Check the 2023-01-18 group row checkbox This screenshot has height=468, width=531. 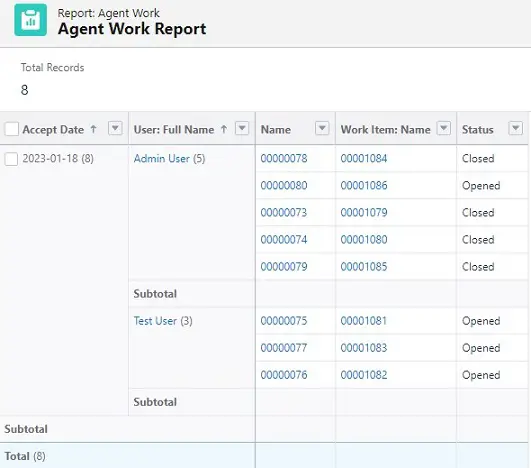click(11, 159)
